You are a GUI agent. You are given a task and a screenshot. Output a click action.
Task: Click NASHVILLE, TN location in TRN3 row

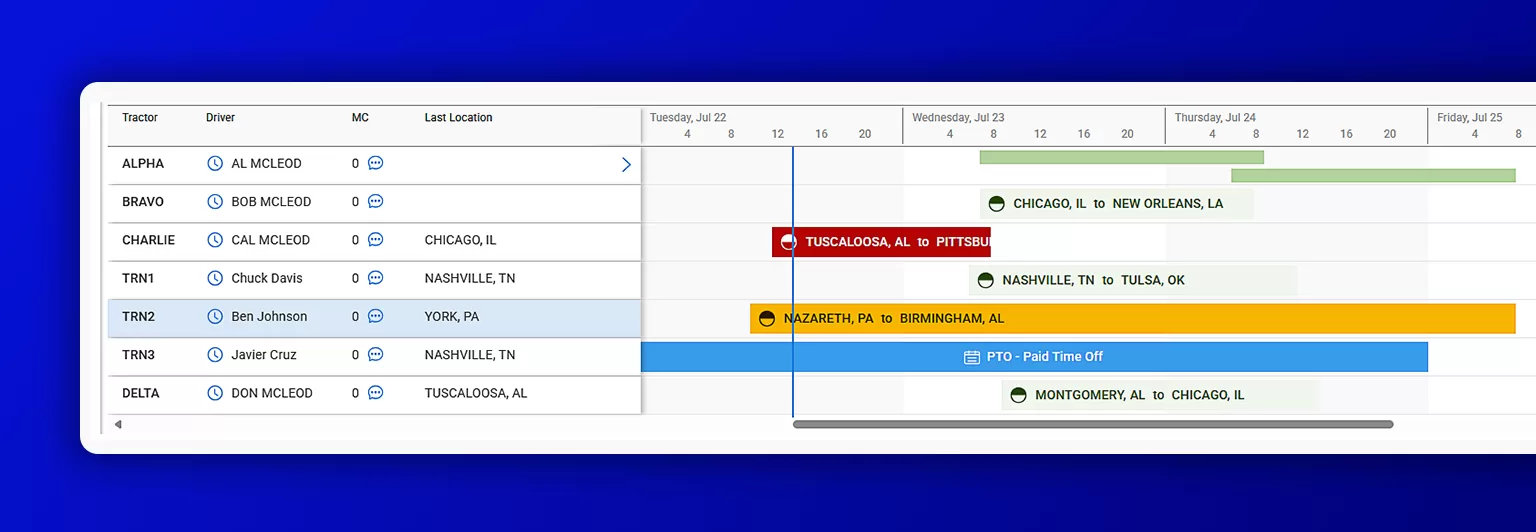pos(470,355)
